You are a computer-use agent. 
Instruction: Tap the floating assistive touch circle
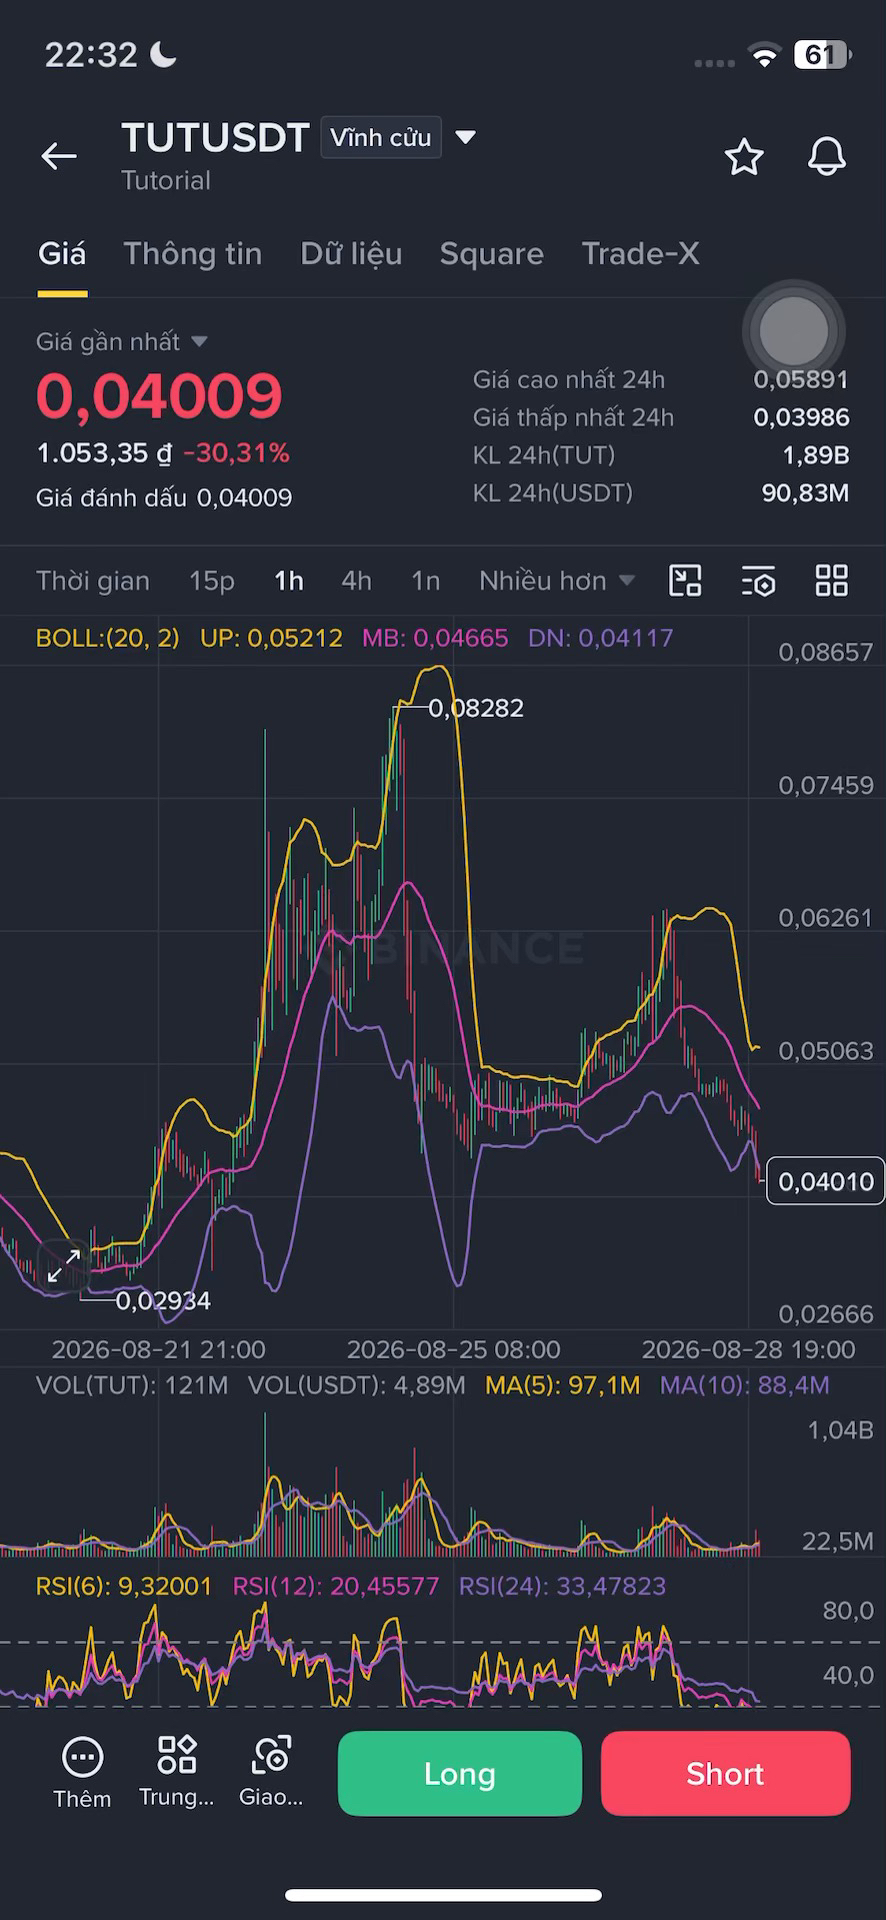(794, 331)
